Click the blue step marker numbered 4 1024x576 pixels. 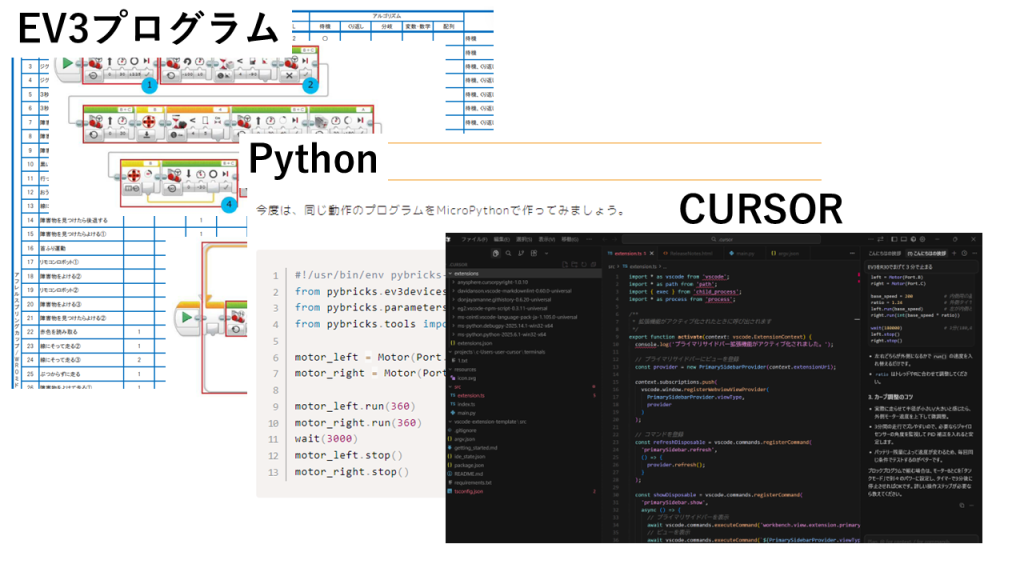pyautogui.click(x=229, y=204)
